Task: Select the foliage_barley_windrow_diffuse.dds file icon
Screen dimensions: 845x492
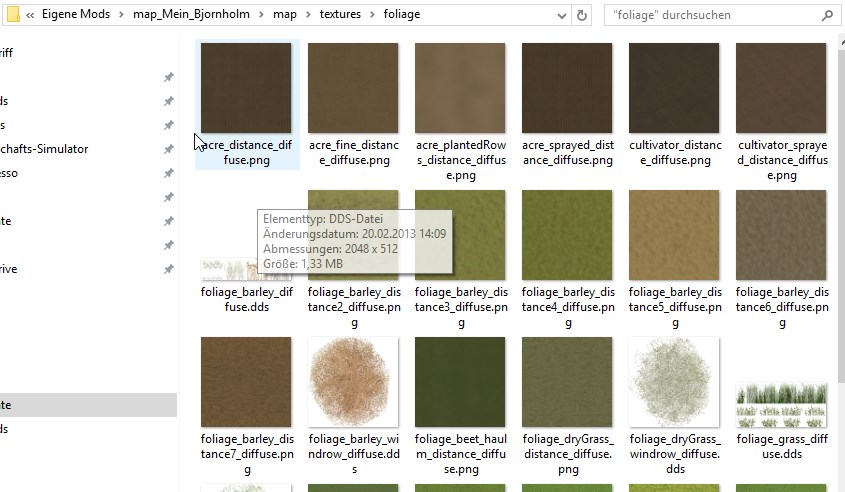Action: [353, 382]
